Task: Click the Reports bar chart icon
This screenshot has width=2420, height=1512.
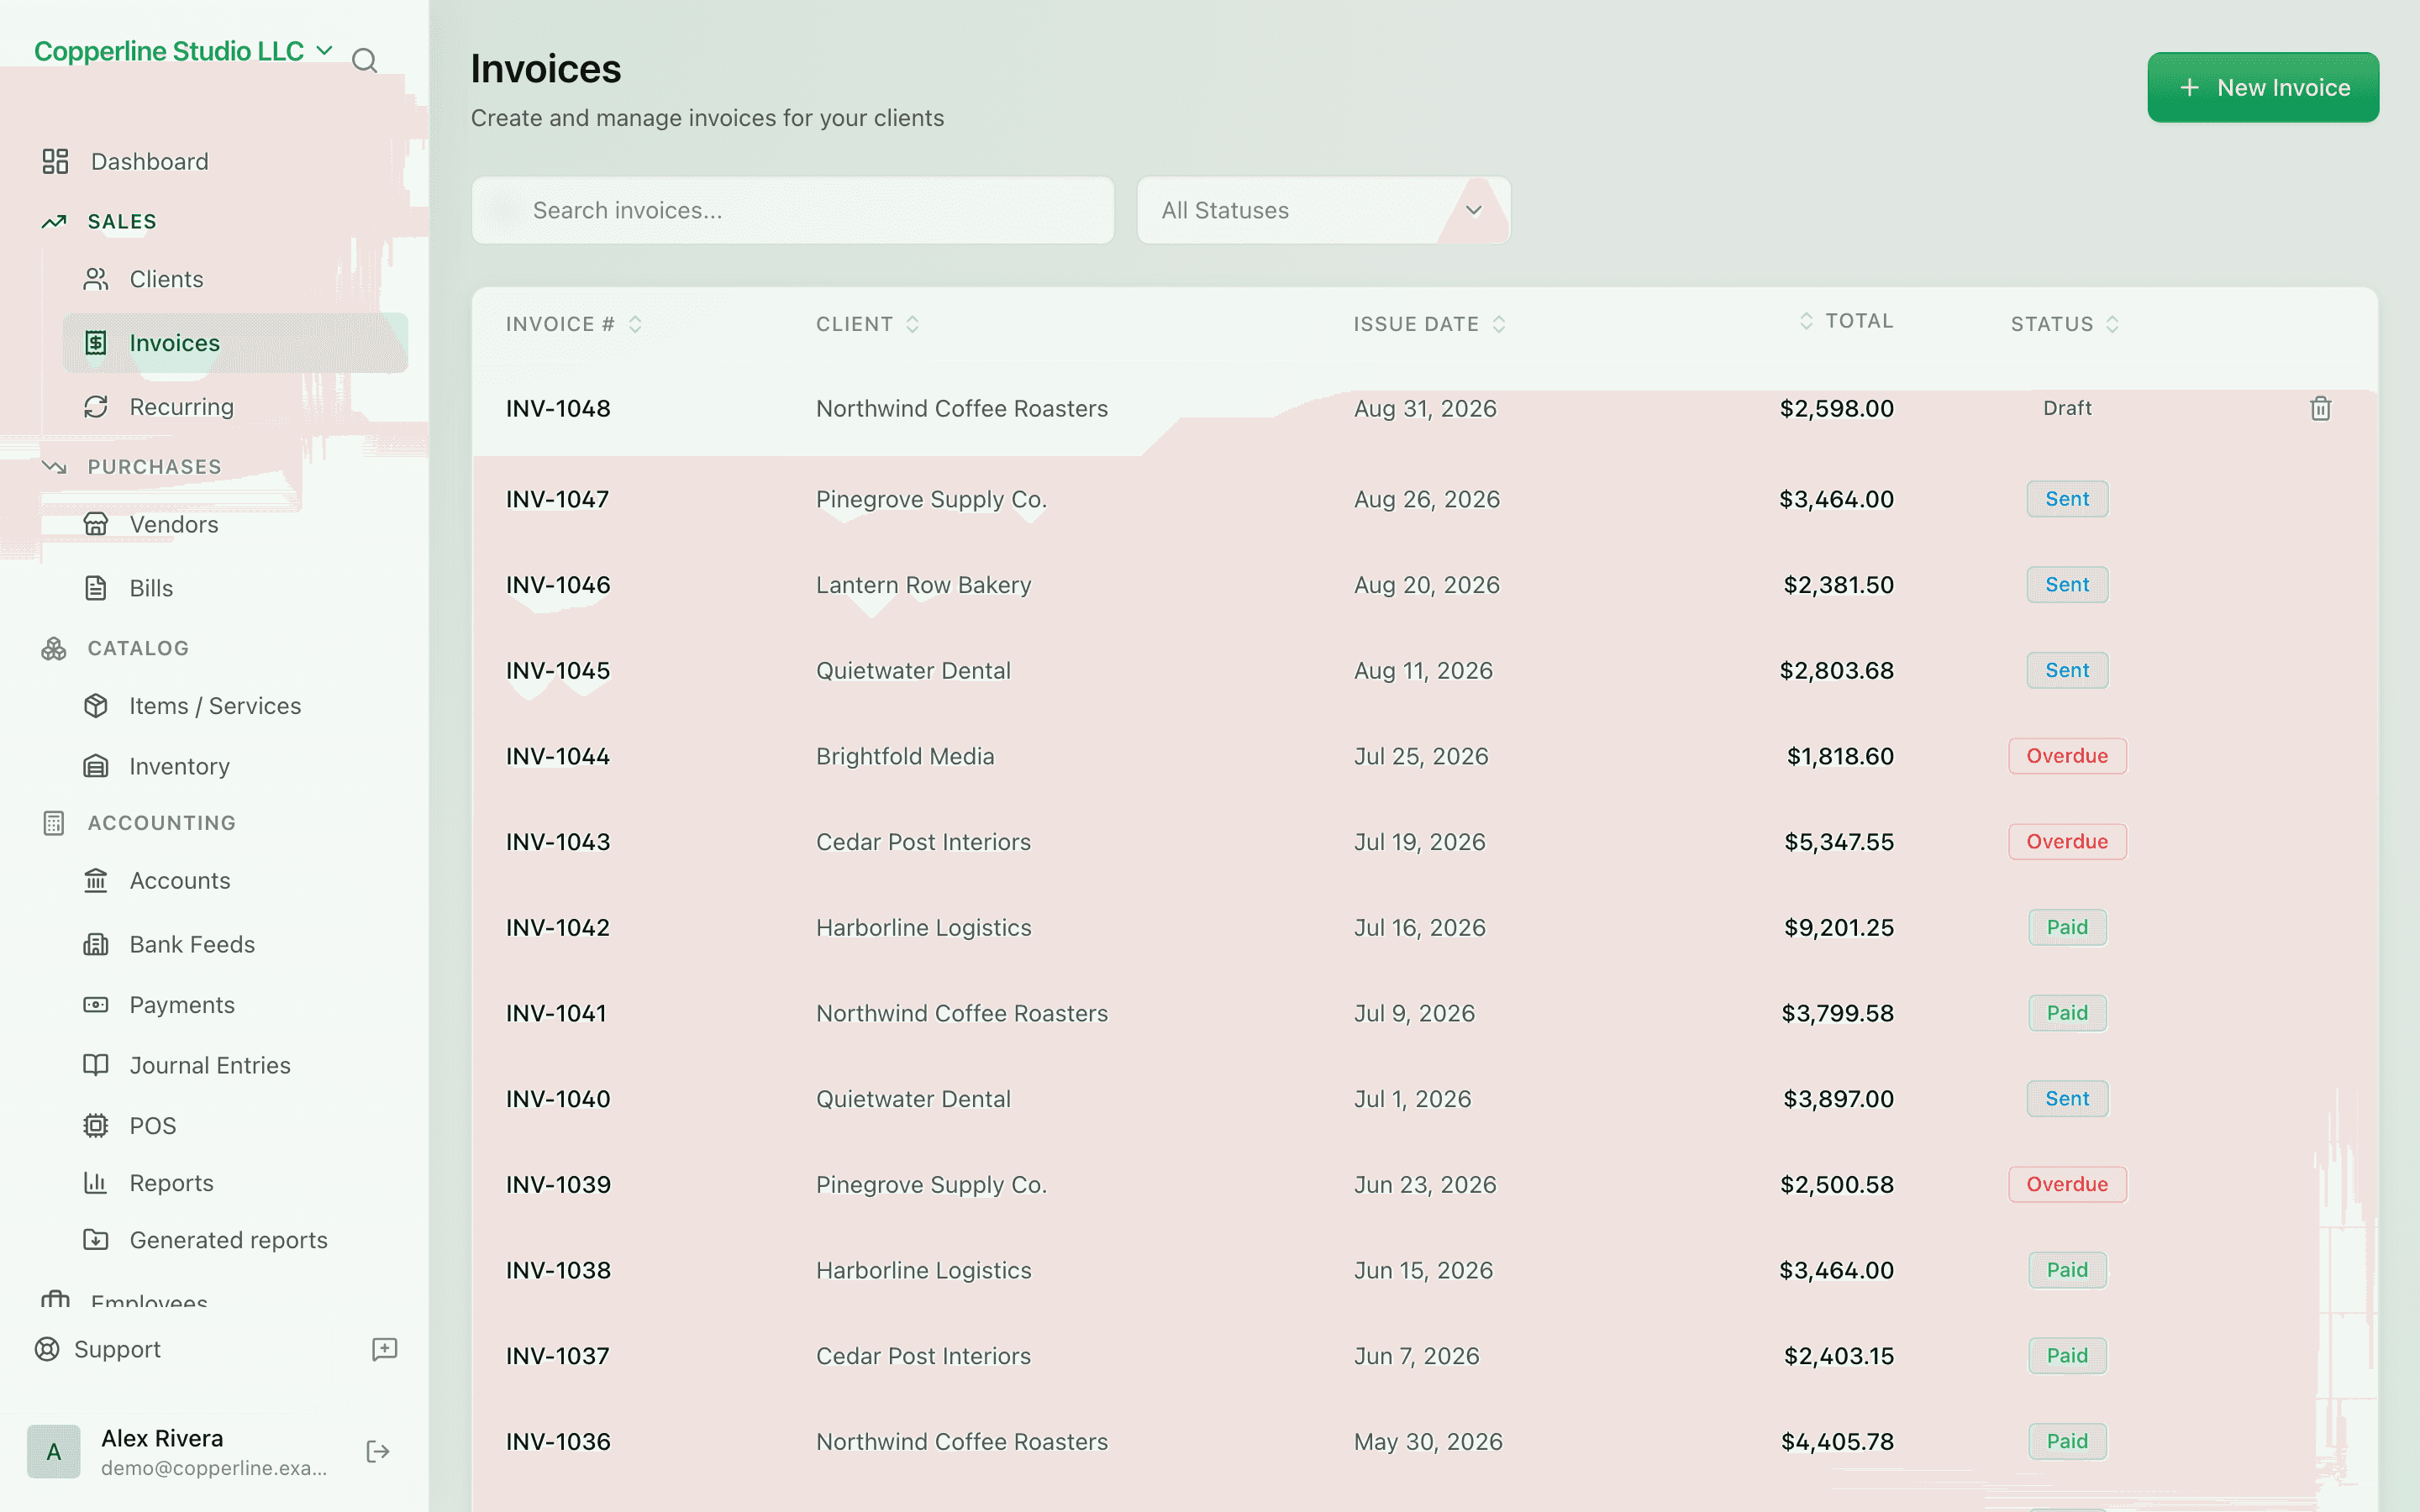Action: click(96, 1183)
